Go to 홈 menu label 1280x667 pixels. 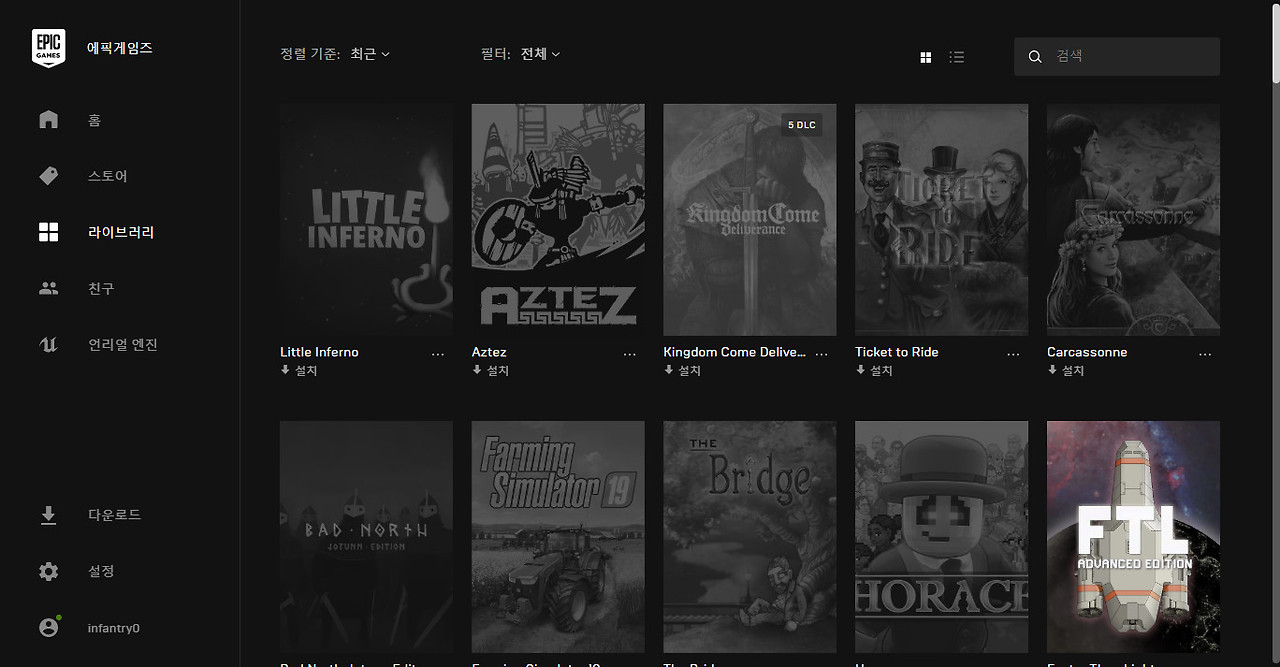(94, 120)
